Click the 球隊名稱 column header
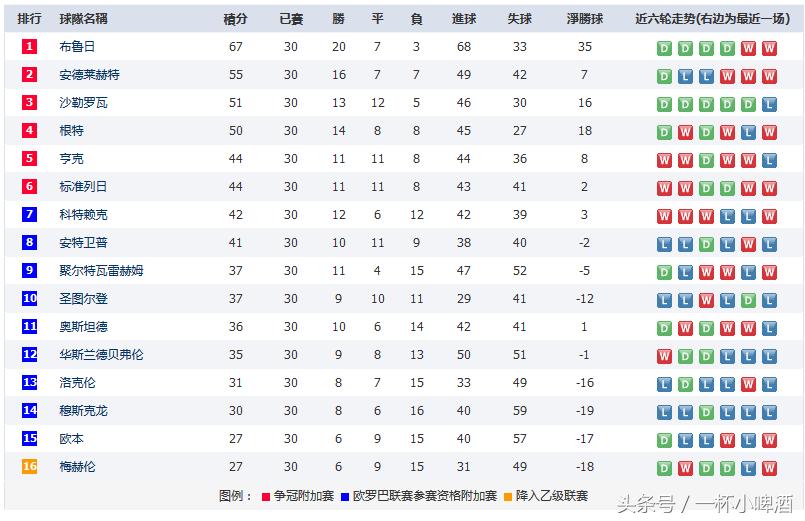This screenshot has width=805, height=521. point(83,19)
